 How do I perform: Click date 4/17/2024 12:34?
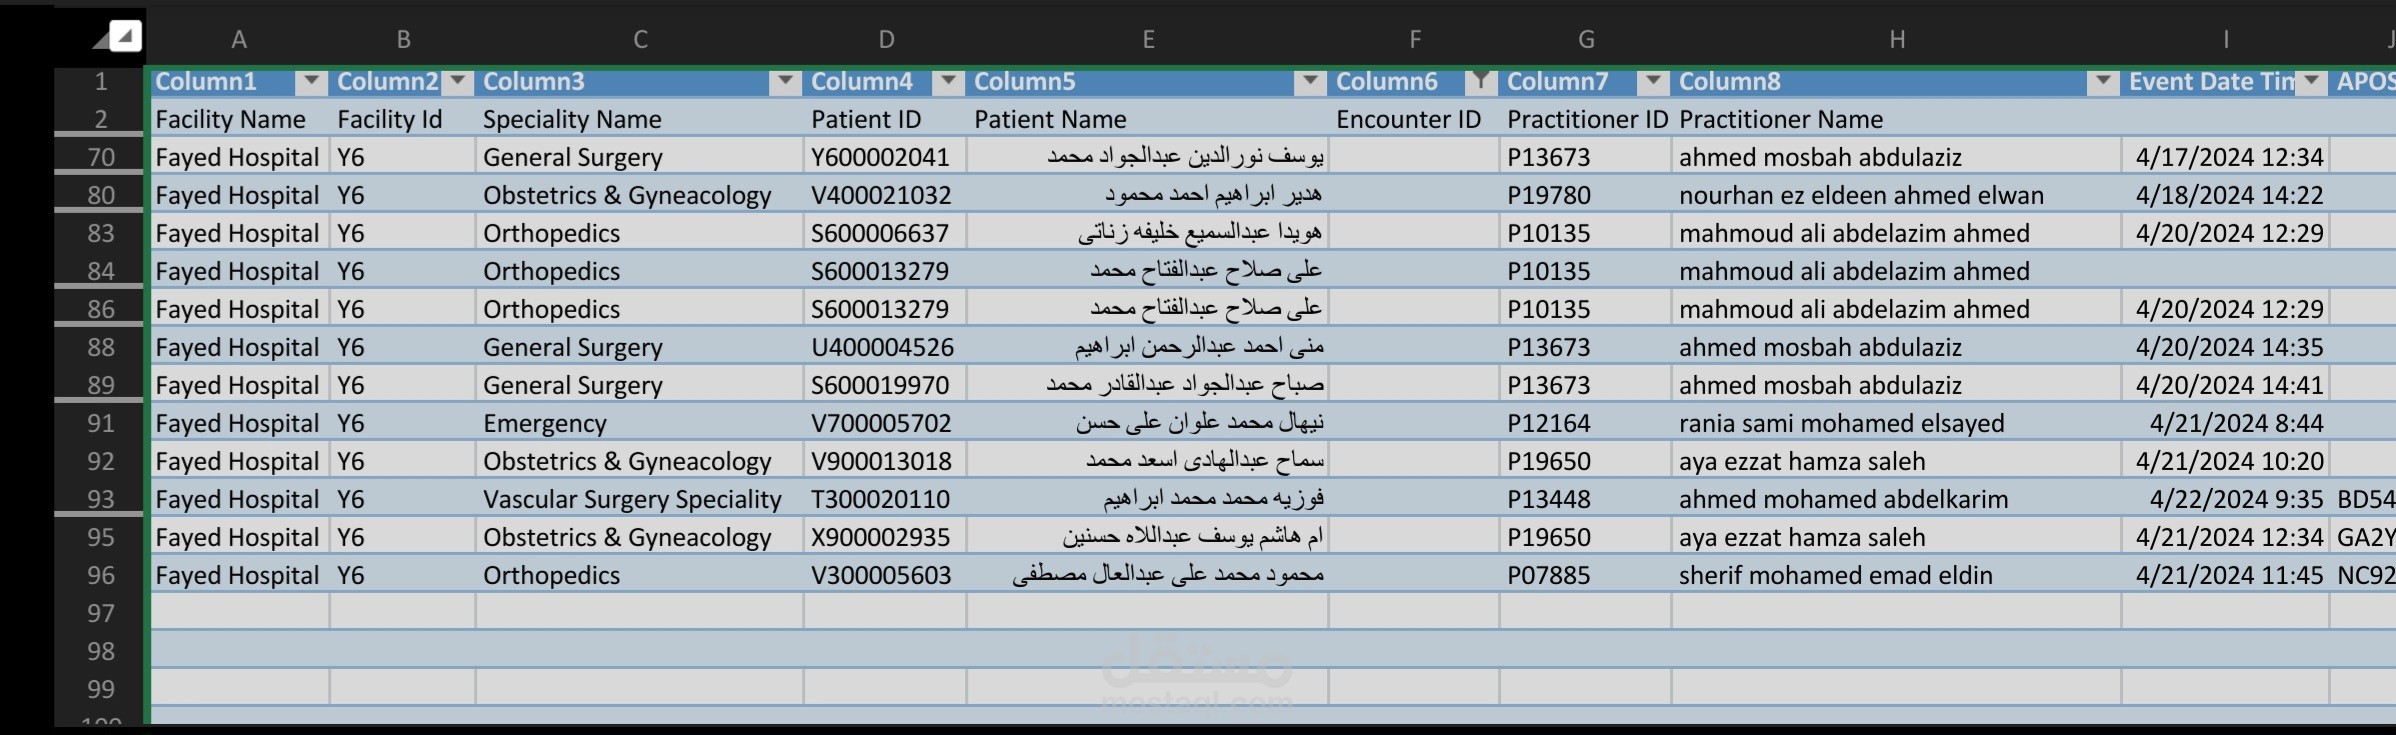(2226, 157)
